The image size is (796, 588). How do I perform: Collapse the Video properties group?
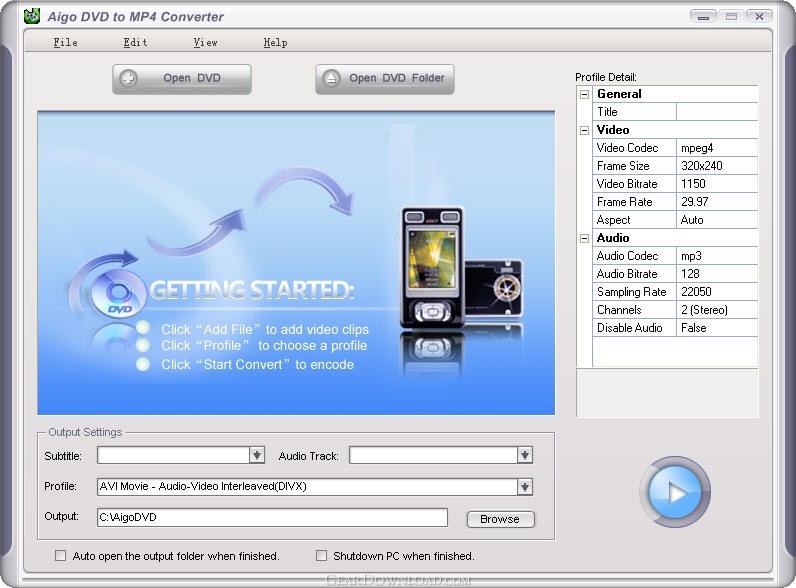point(585,130)
